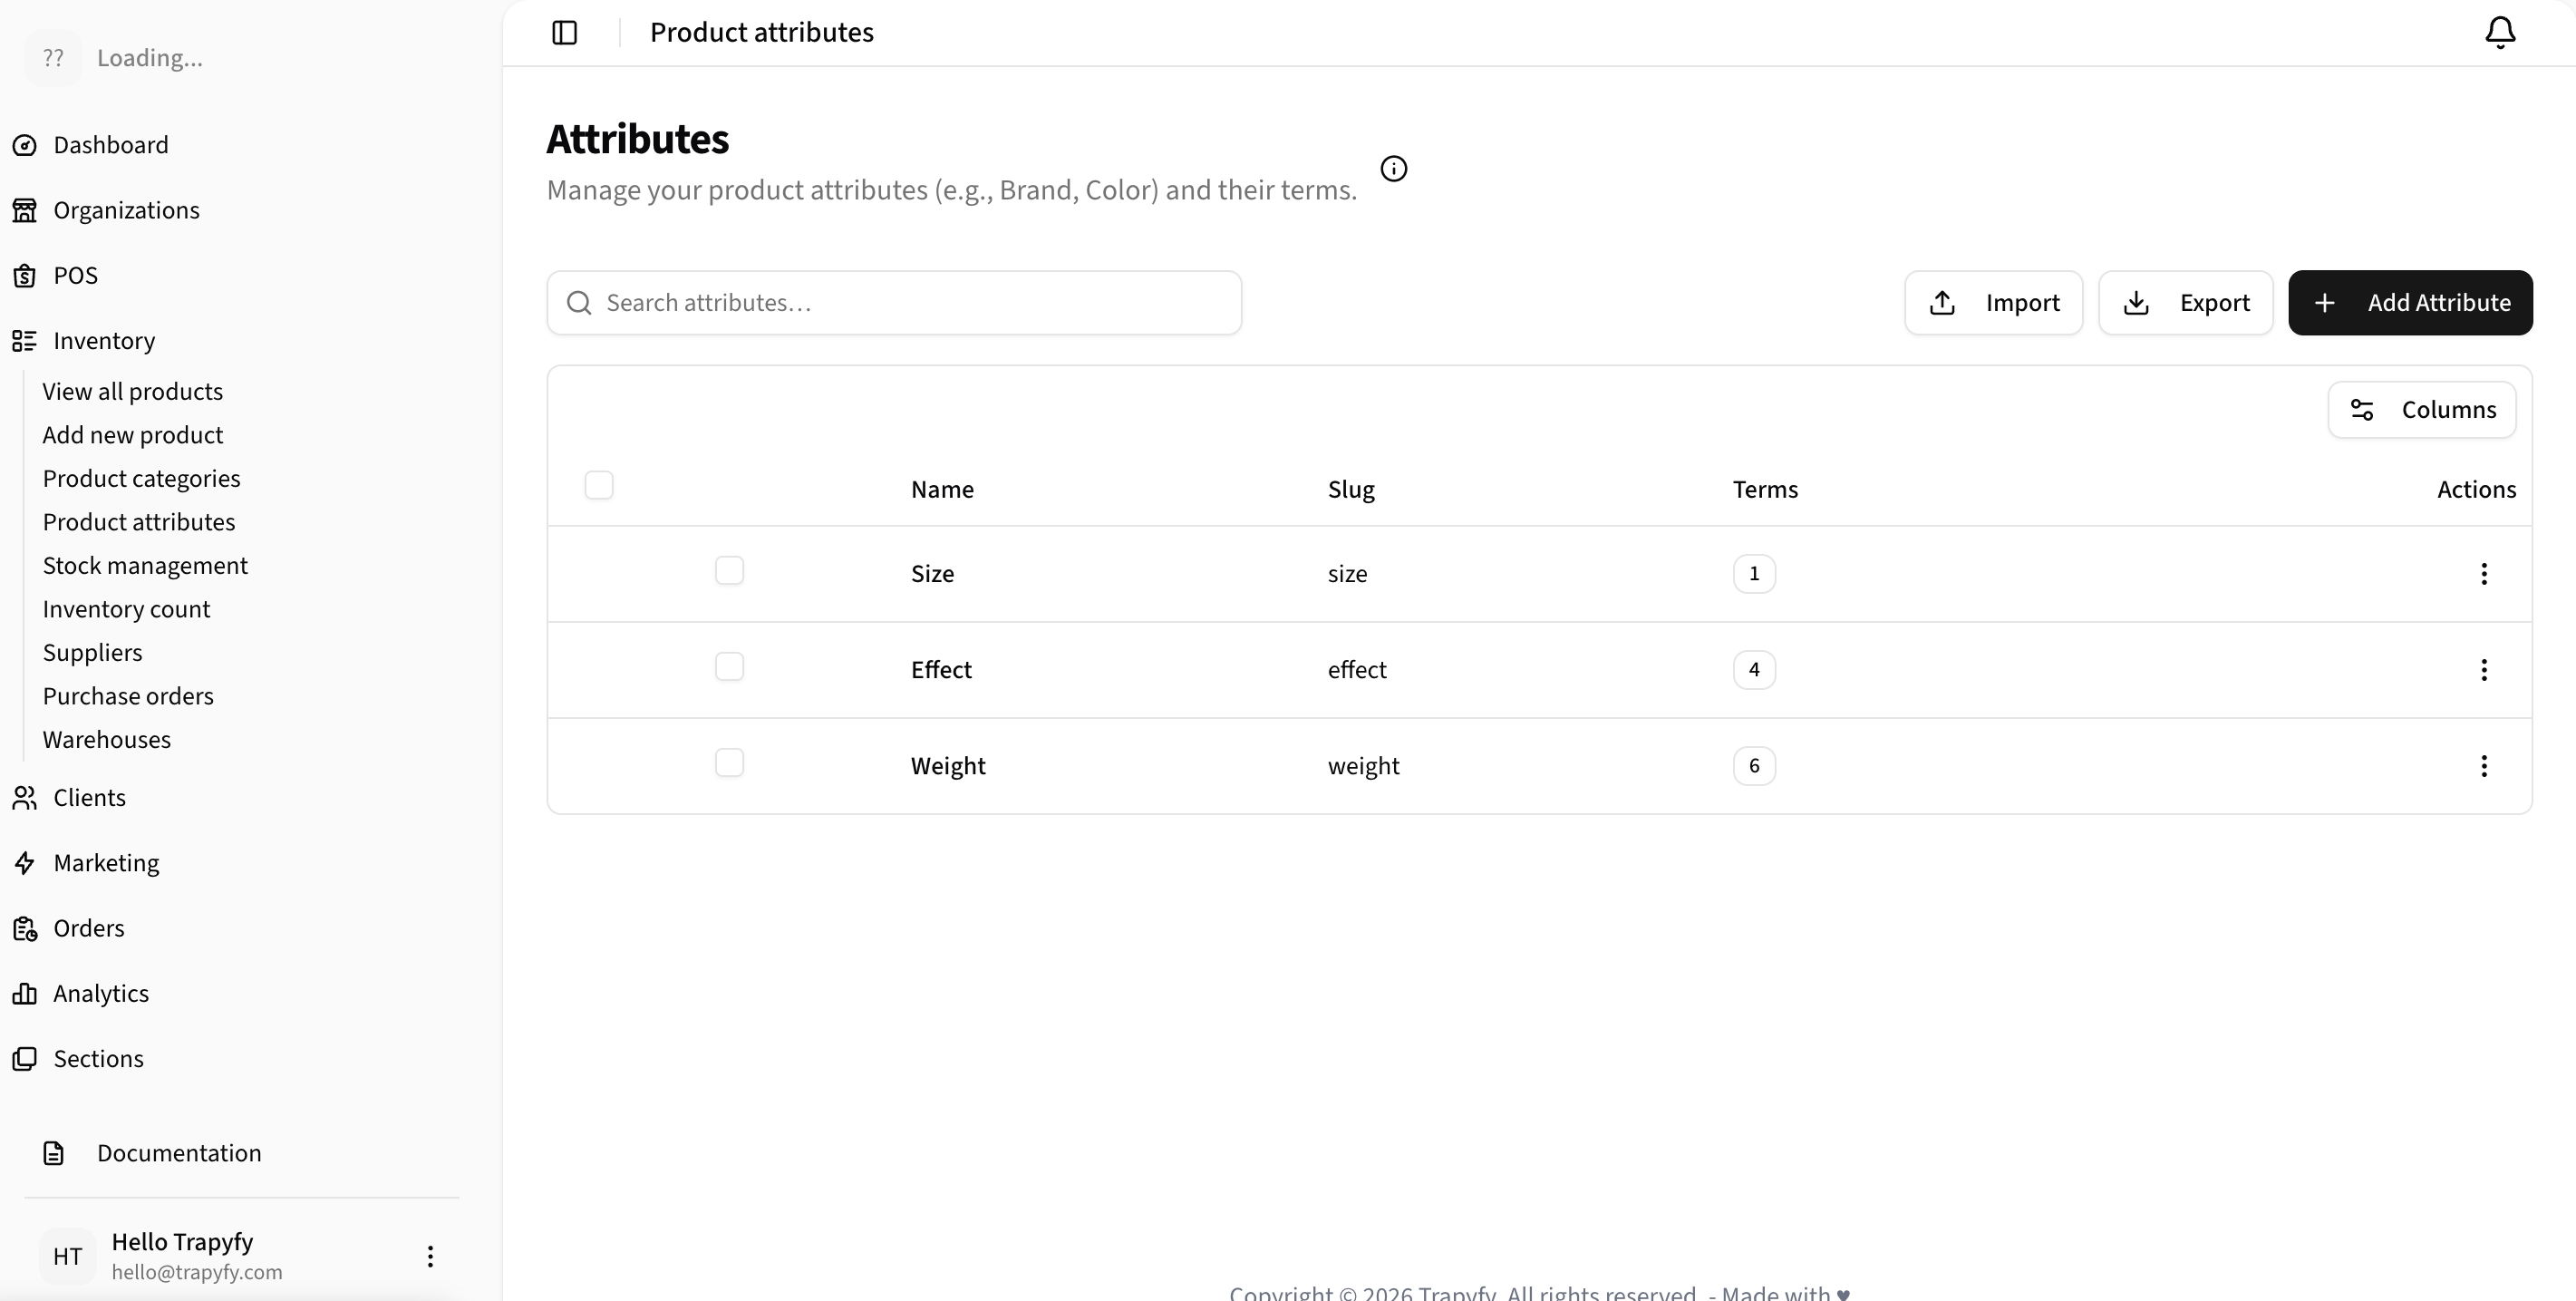Sort by Terms column header

[1765, 489]
